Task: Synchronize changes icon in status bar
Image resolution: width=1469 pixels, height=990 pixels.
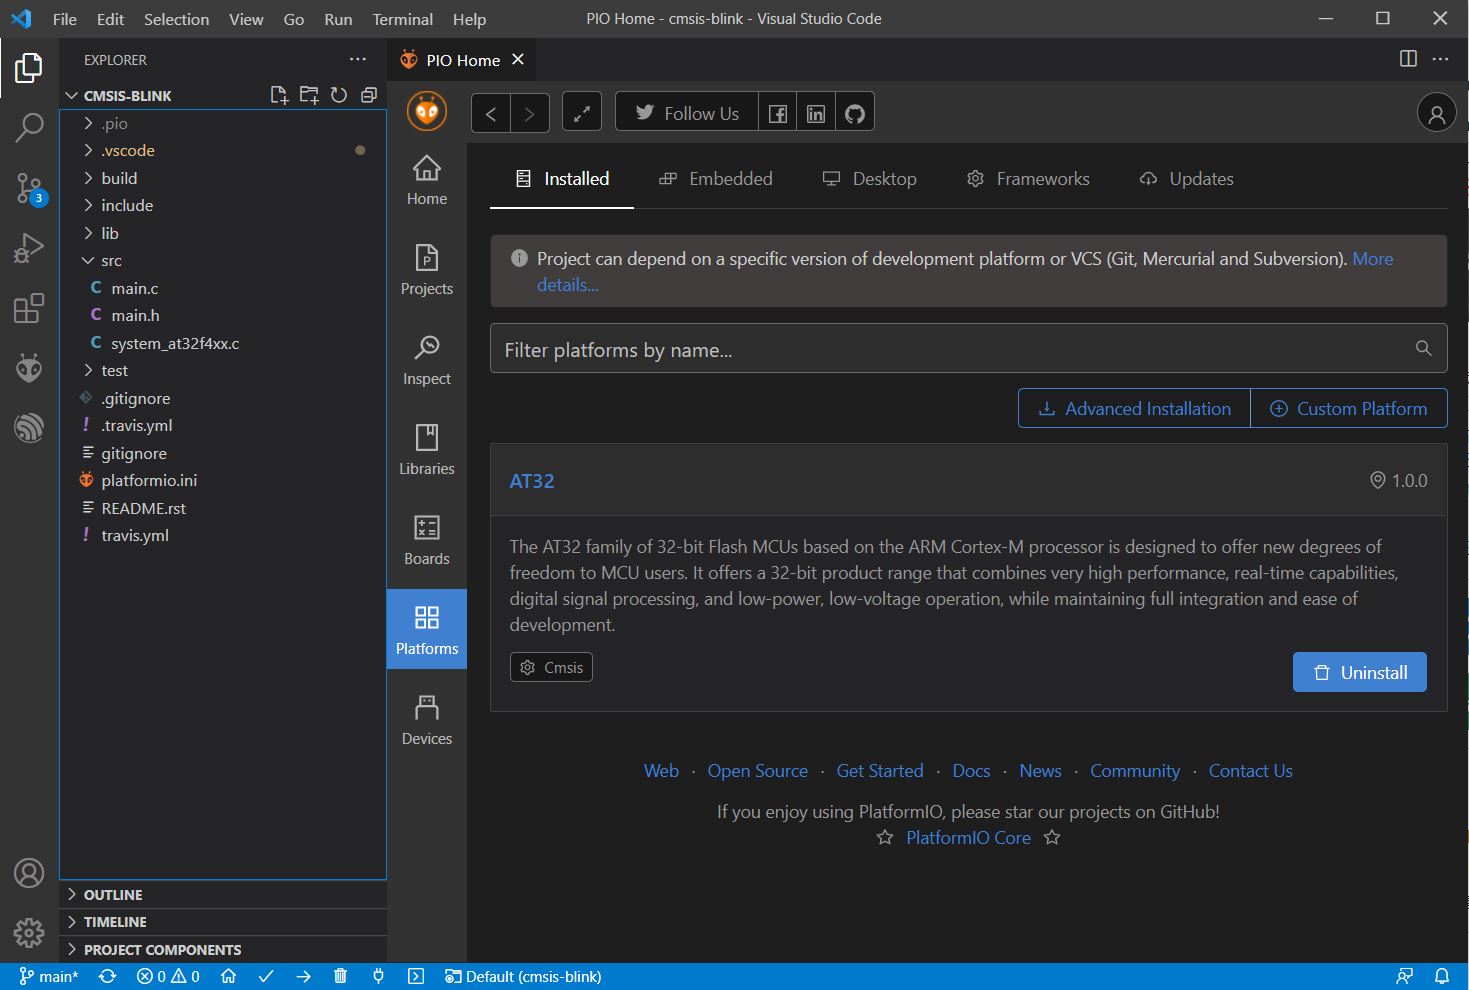Action: (108, 977)
